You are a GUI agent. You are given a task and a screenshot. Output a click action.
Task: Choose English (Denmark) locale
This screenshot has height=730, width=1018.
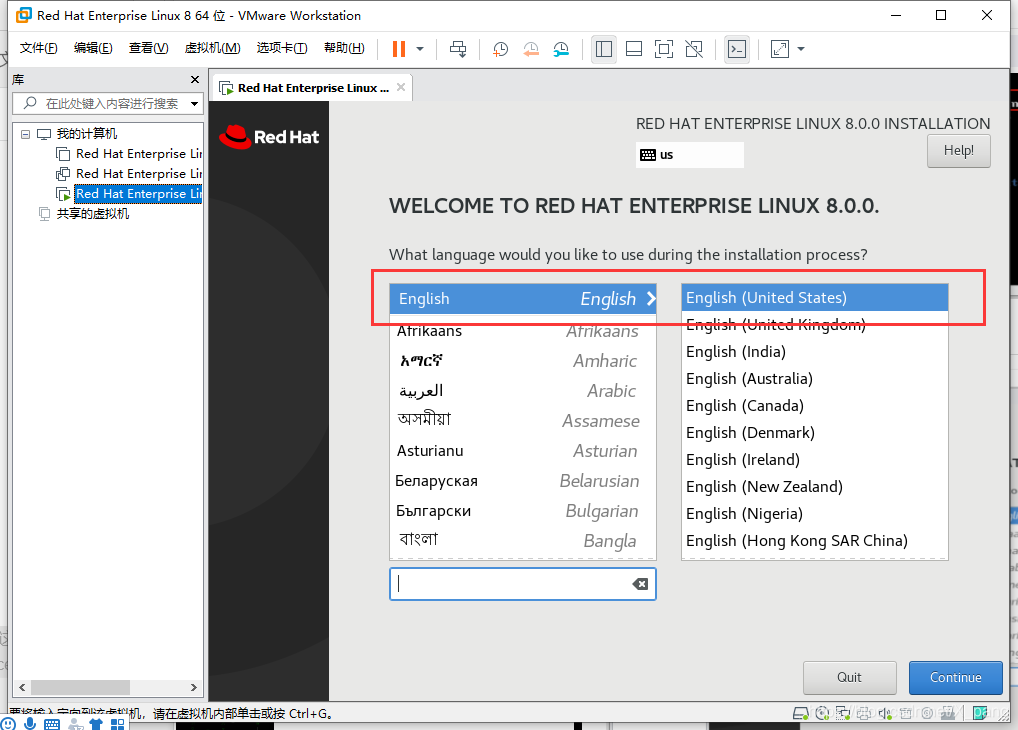pyautogui.click(x=814, y=433)
